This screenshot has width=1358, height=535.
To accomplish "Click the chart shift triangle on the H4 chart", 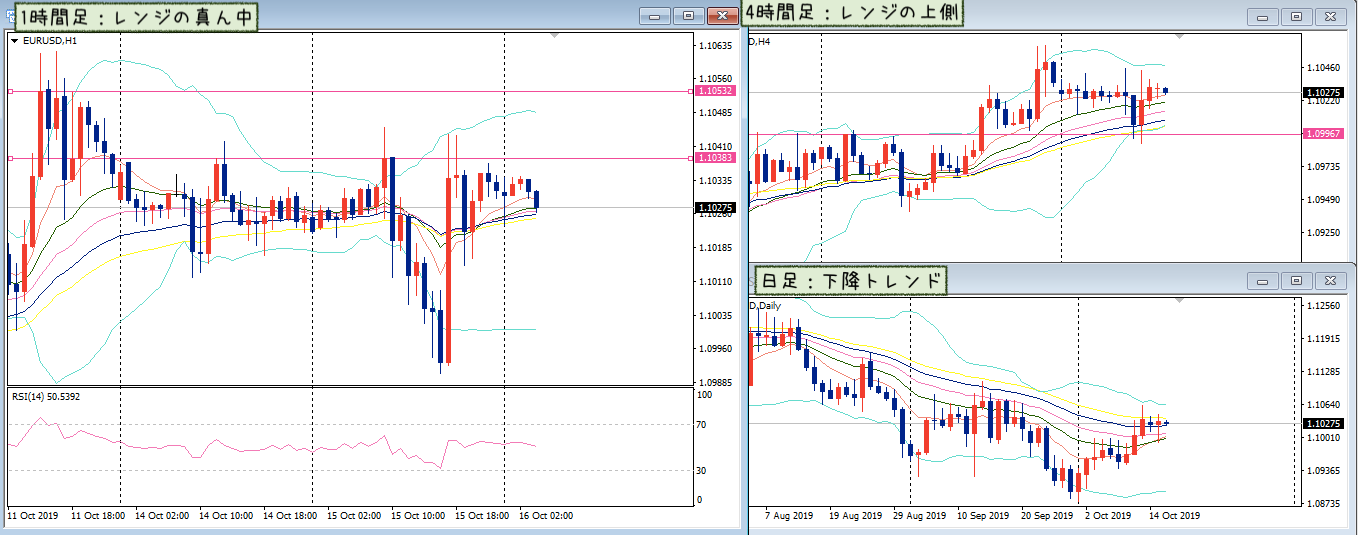I will point(1180,35).
